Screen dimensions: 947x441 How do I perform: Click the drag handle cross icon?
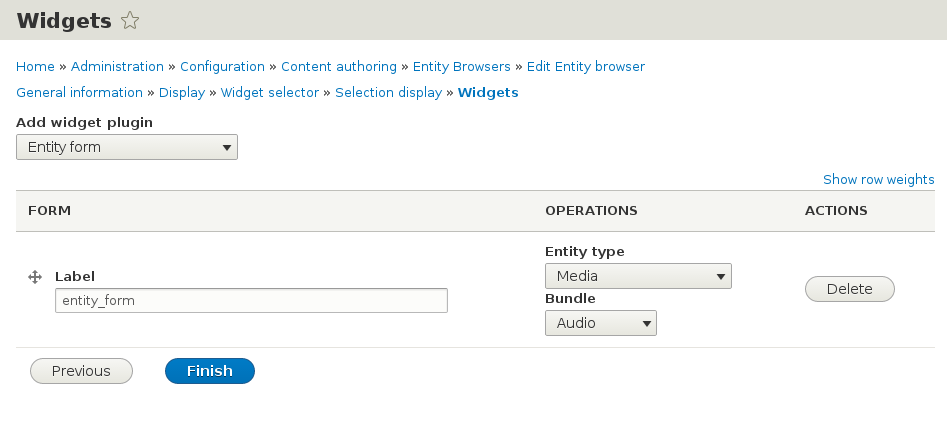(34, 276)
